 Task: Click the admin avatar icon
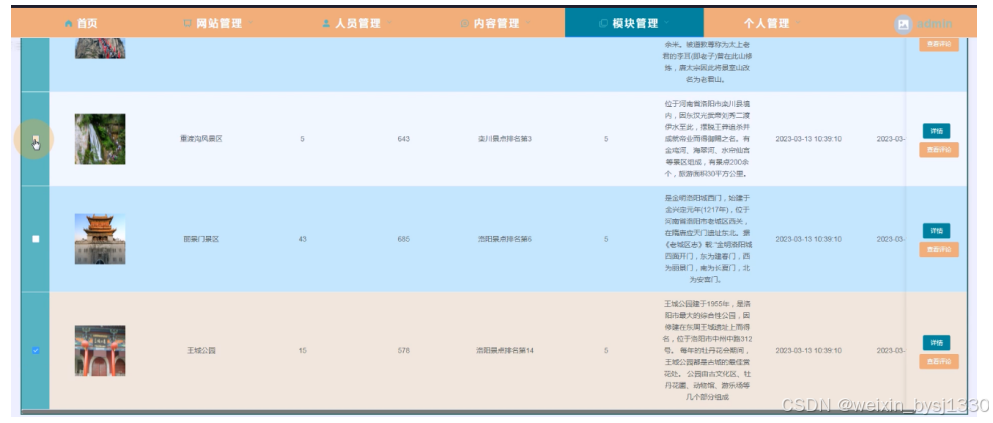[x=903, y=24]
